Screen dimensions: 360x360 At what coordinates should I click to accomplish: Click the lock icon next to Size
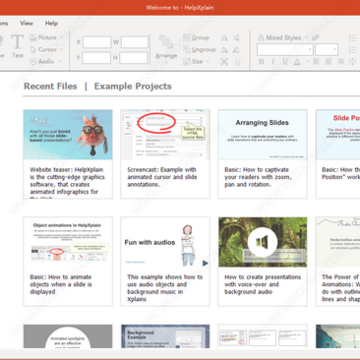(237, 62)
